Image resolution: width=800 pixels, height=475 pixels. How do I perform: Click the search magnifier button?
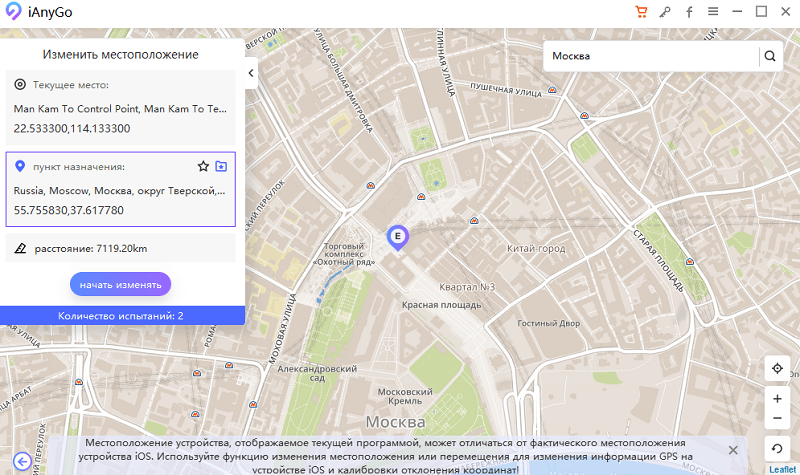770,56
